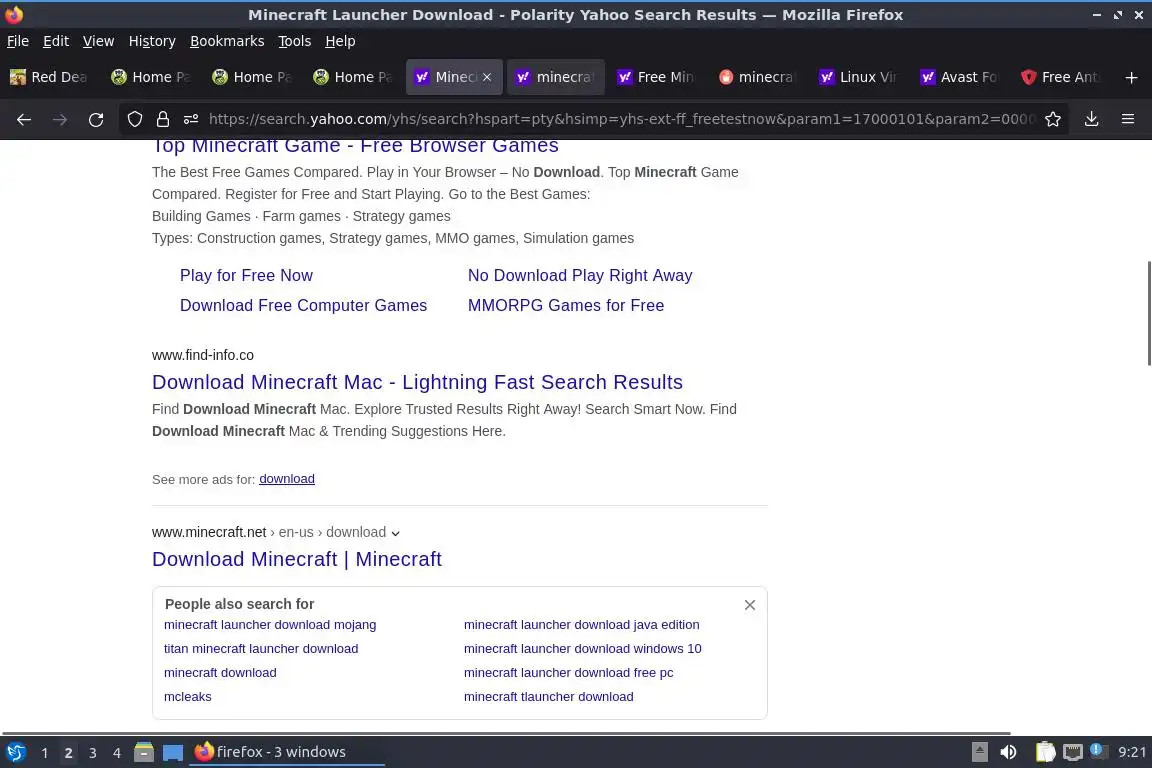Open the Edit menu

tap(56, 41)
